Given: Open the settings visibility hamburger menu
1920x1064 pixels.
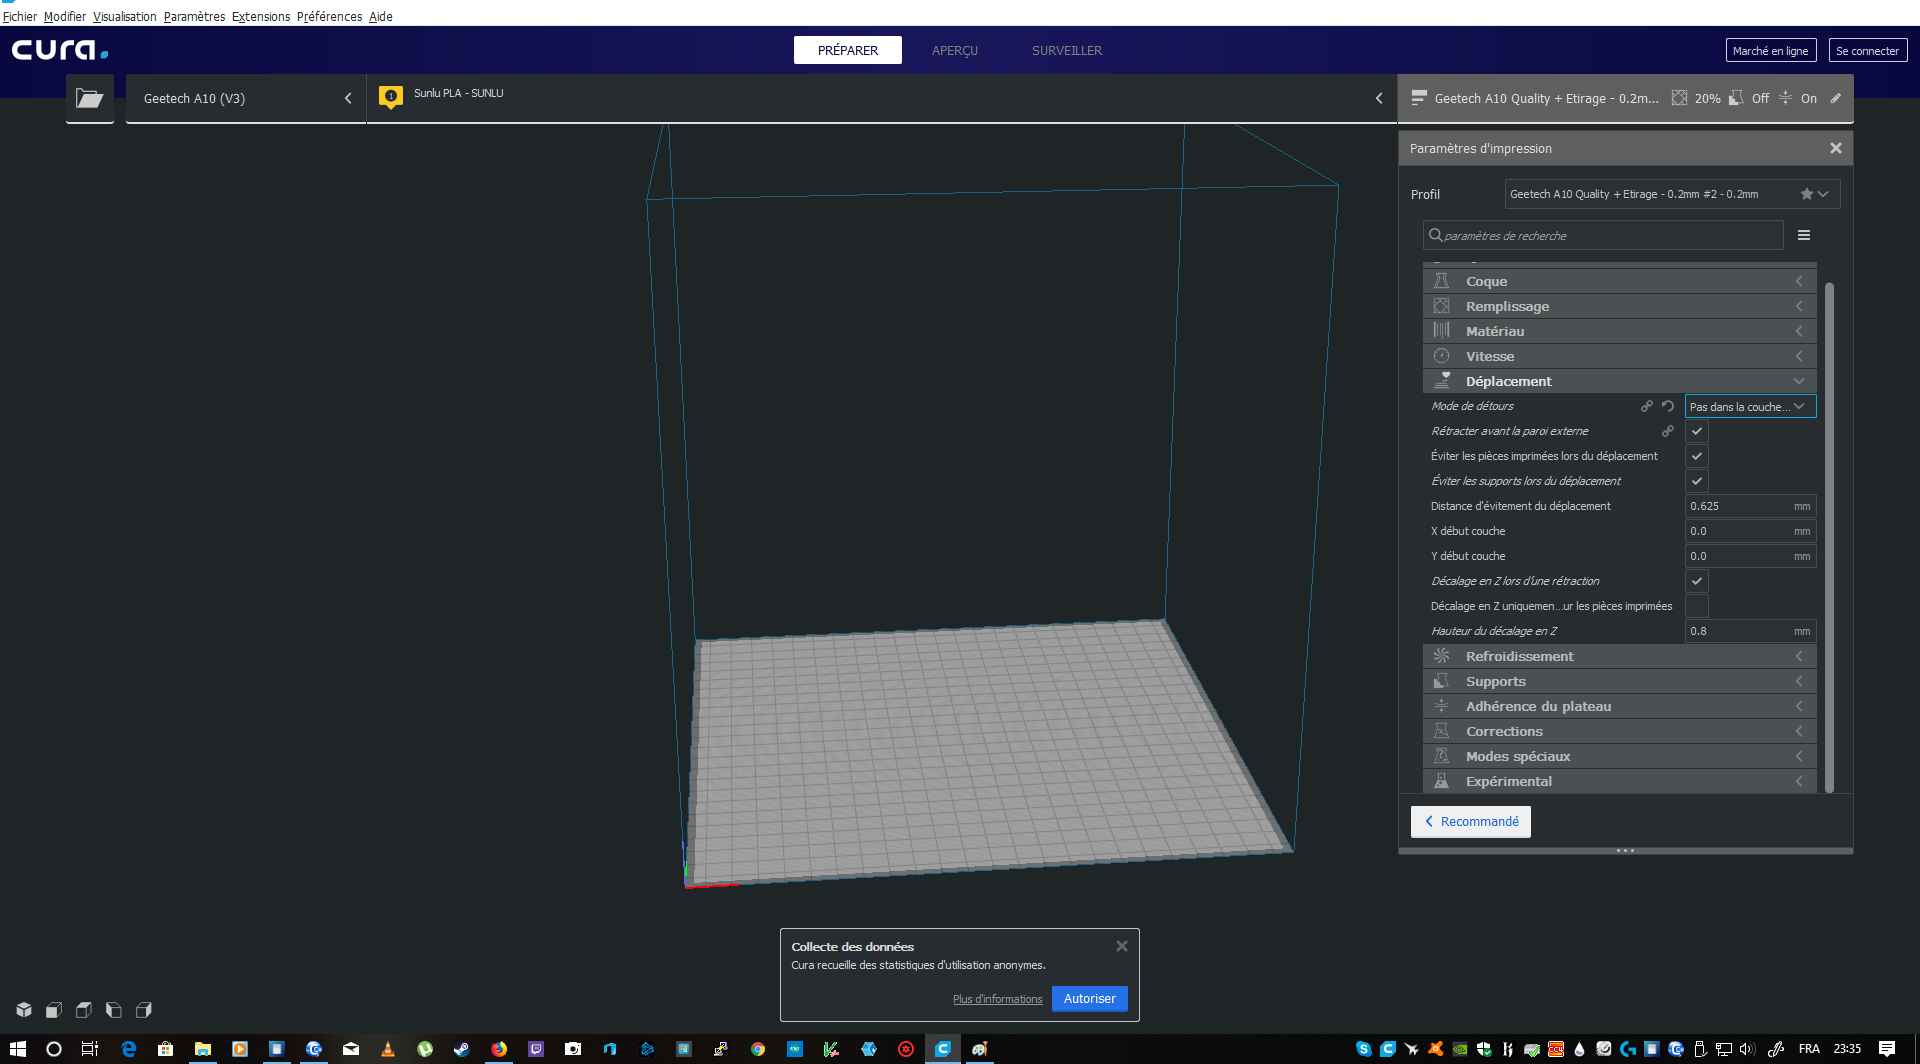Looking at the screenshot, I should coord(1804,235).
